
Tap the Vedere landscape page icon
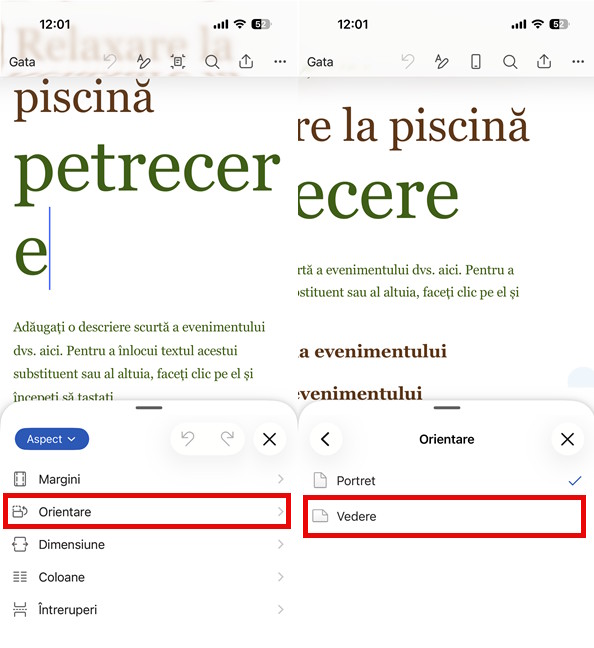320,516
